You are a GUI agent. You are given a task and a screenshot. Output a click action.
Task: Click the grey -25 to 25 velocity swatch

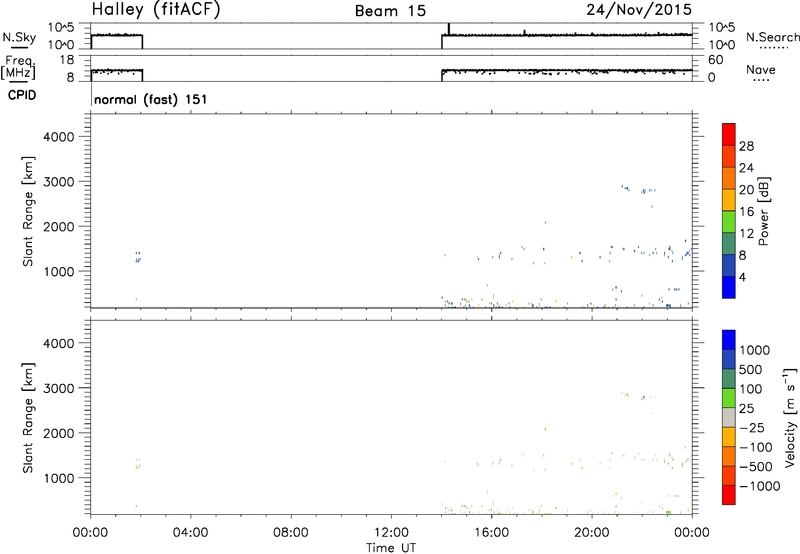tap(729, 418)
